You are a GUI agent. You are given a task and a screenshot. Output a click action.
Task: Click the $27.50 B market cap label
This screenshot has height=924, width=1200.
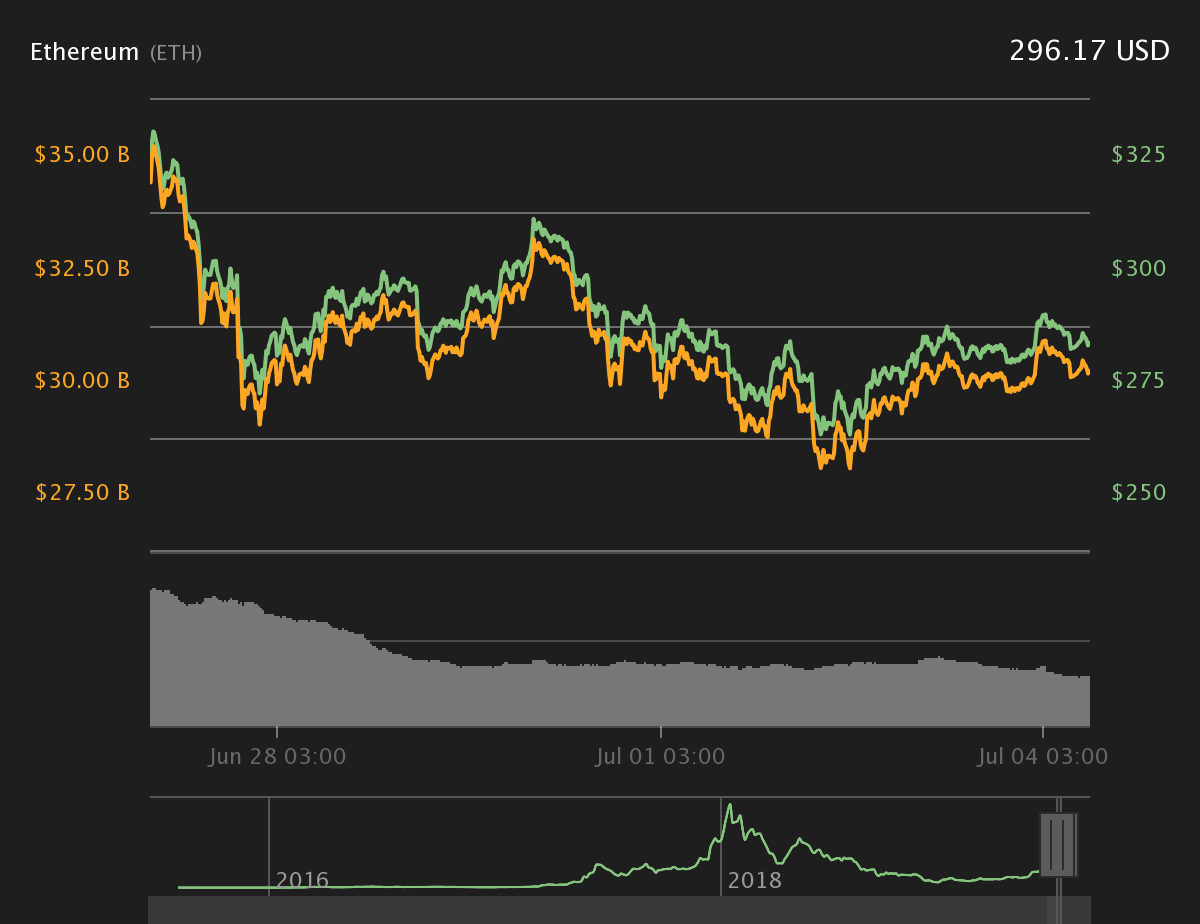82,493
